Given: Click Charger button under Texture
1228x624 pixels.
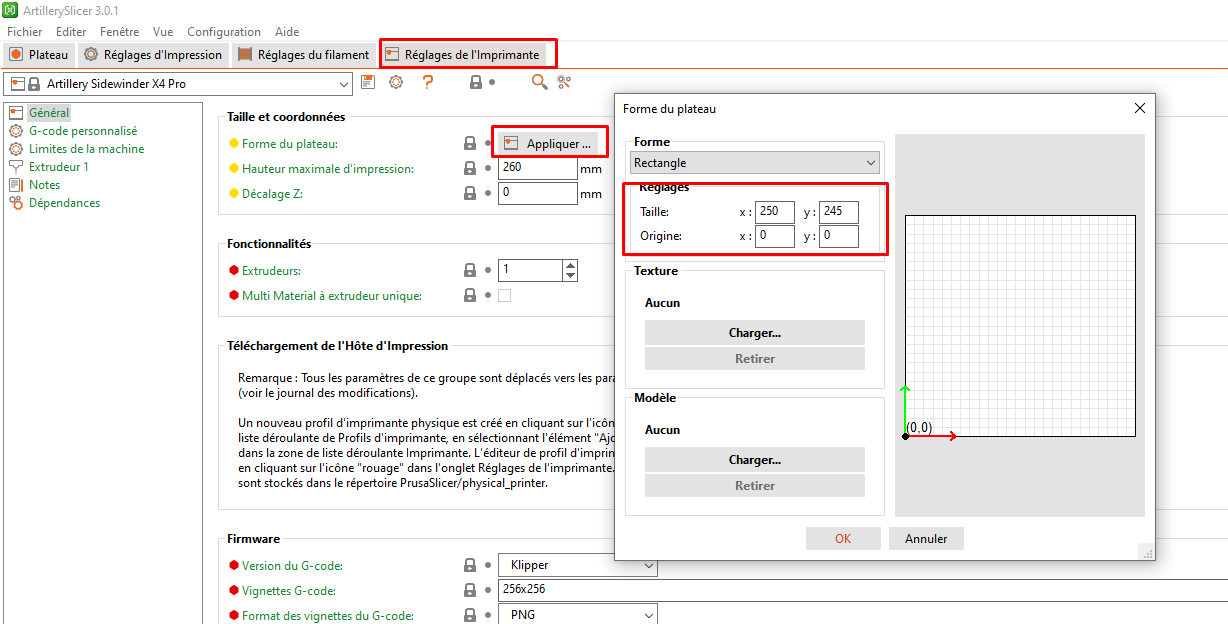Looking at the screenshot, I should pyautogui.click(x=755, y=333).
